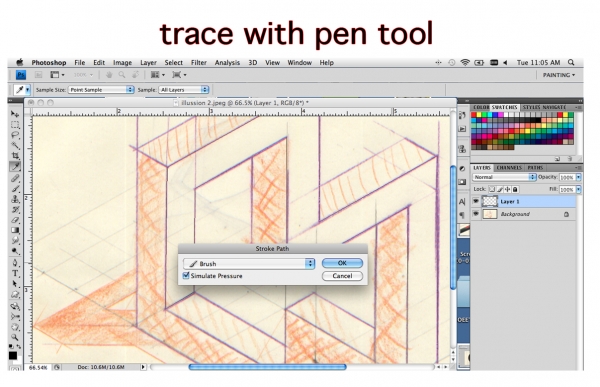Open Spotlight search in menu bar
The height and width of the screenshot is (387, 600).
click(x=571, y=62)
